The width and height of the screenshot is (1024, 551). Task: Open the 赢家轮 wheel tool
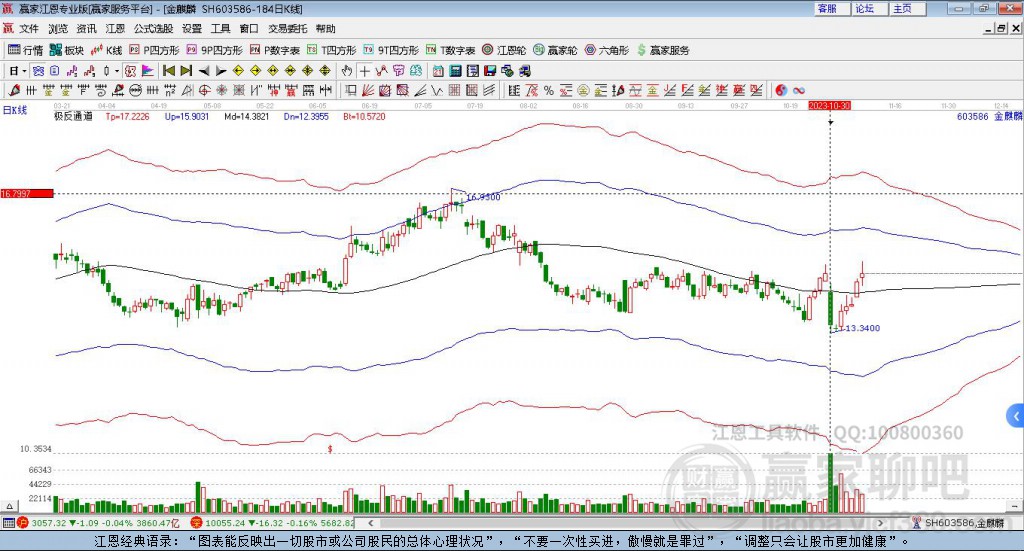tap(555, 50)
